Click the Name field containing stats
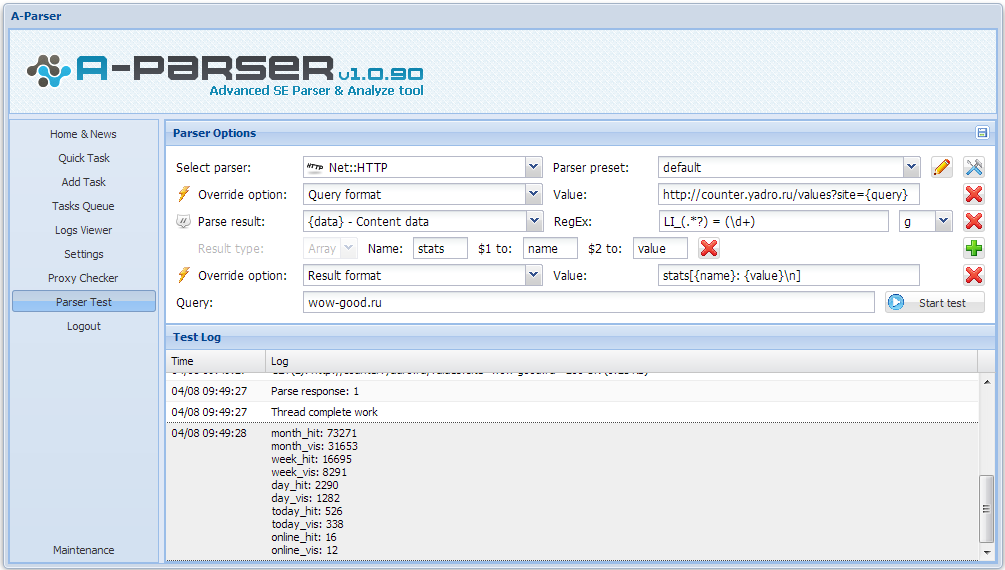Image resolution: width=1005 pixels, height=570 pixels. (440, 248)
